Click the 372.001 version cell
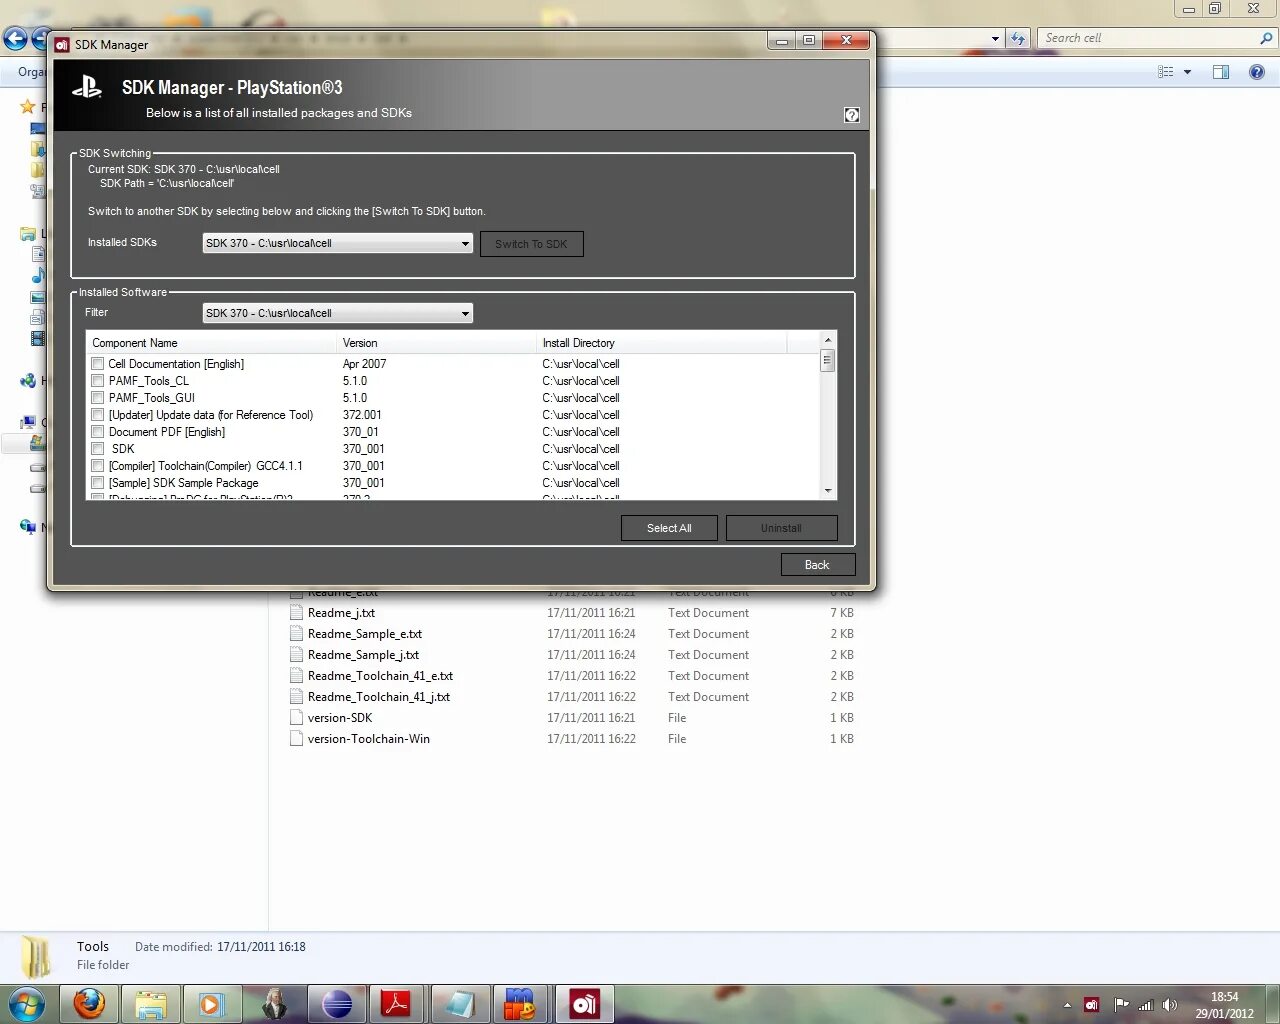This screenshot has width=1280, height=1024. pos(362,415)
